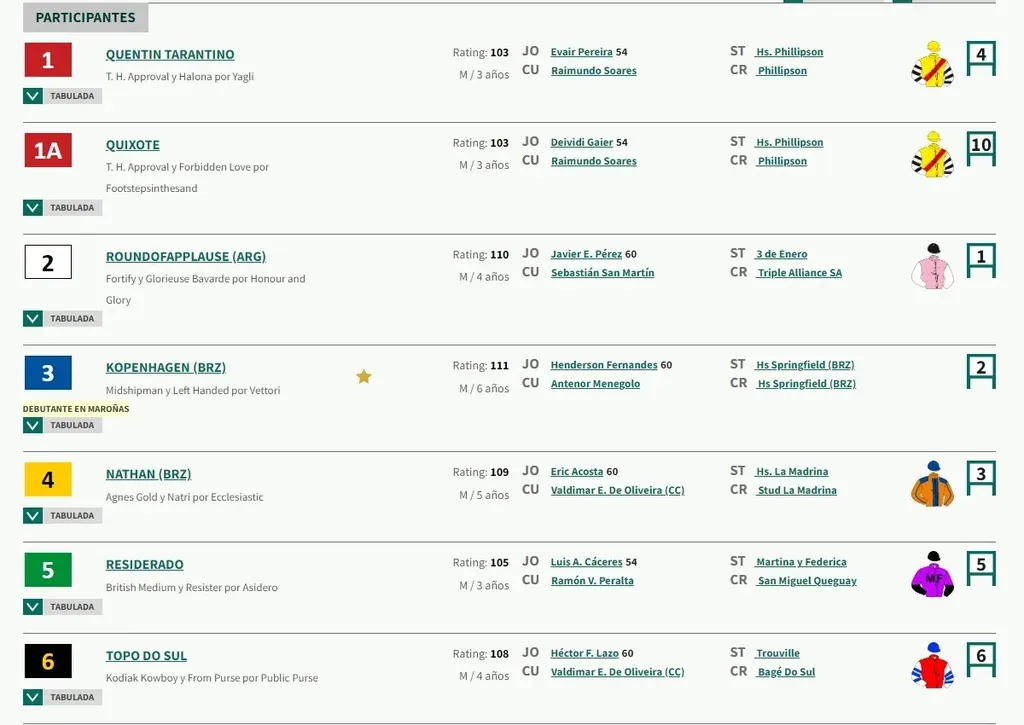Expand Tabulada for Quentin Tarantino
Screen dimensions: 1024x725
33,96
